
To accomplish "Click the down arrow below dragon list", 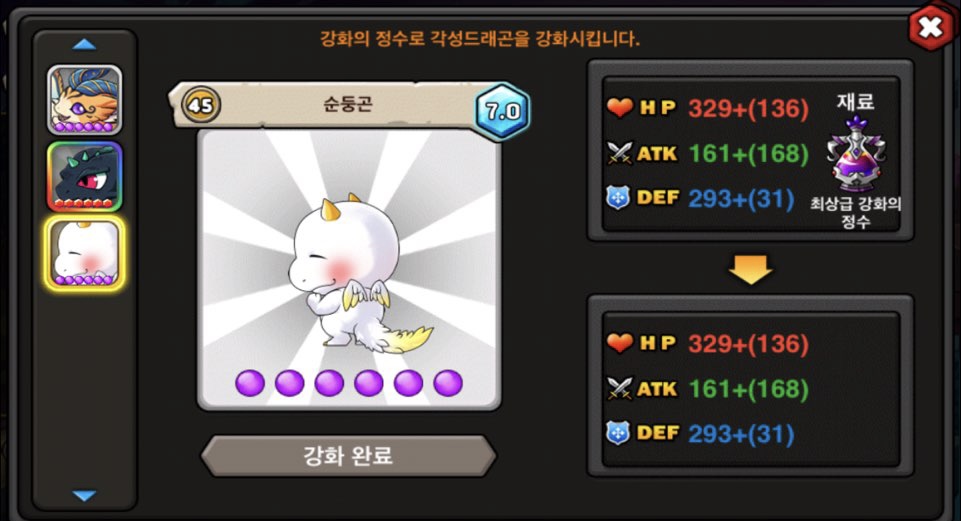I will click(x=84, y=495).
